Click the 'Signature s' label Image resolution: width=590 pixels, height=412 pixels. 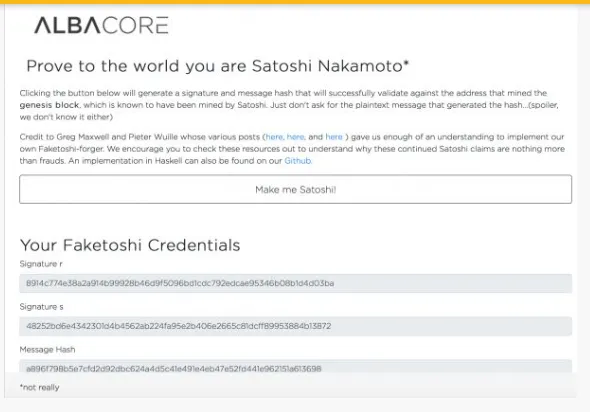(41, 307)
